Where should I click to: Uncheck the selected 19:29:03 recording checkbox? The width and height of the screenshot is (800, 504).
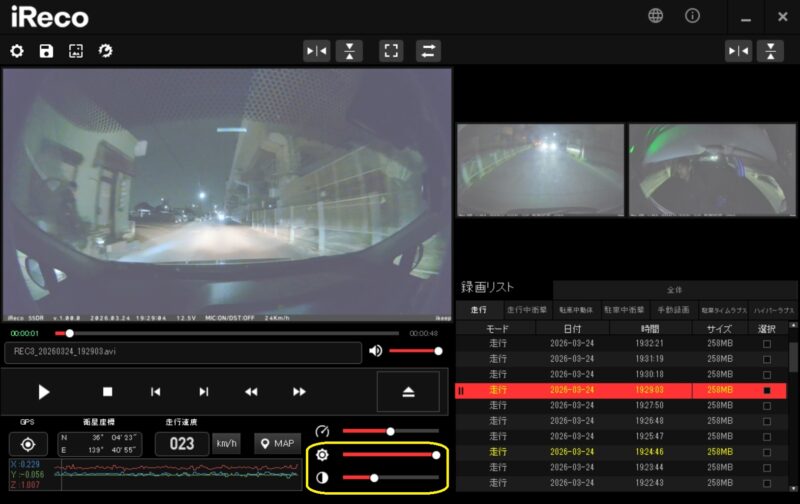[x=767, y=390]
